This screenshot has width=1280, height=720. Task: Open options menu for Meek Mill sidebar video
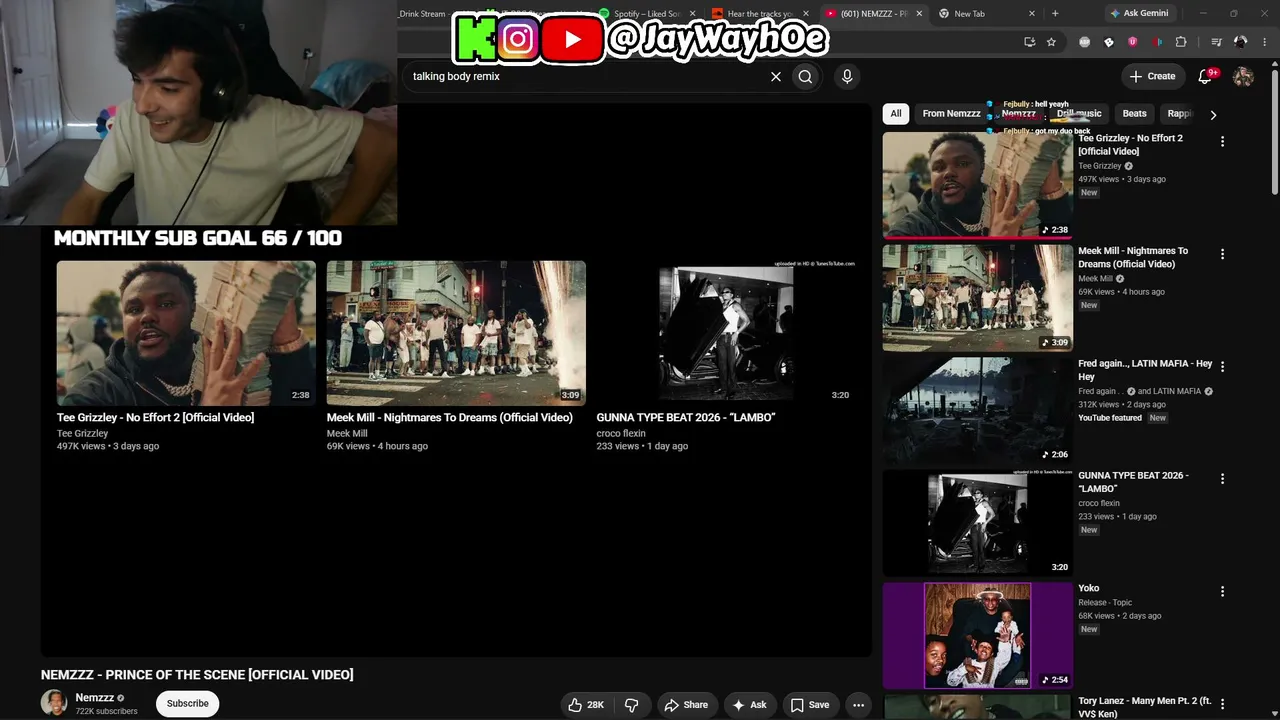(x=1222, y=254)
